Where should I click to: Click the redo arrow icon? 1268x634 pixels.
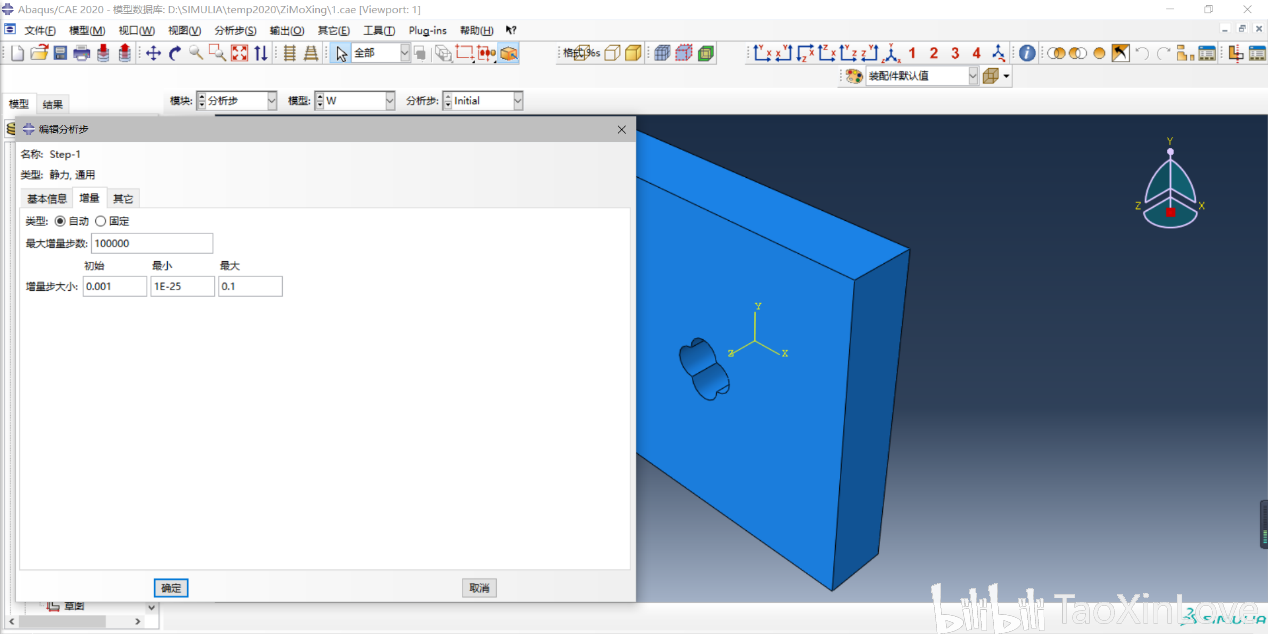point(1164,53)
